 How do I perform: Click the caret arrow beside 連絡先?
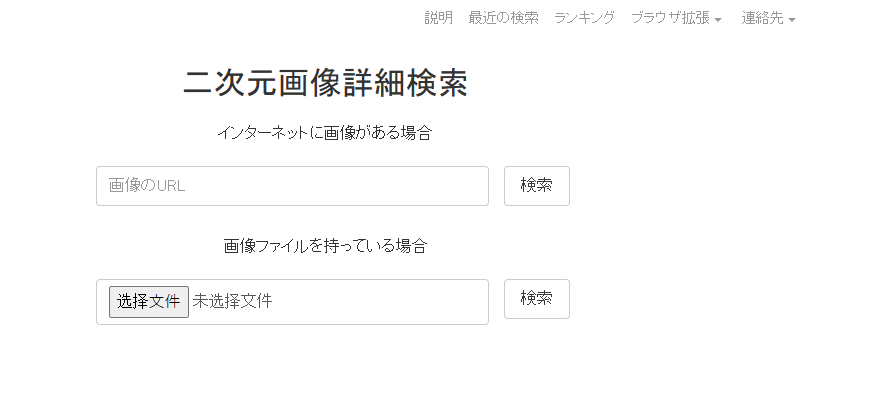[x=792, y=20]
